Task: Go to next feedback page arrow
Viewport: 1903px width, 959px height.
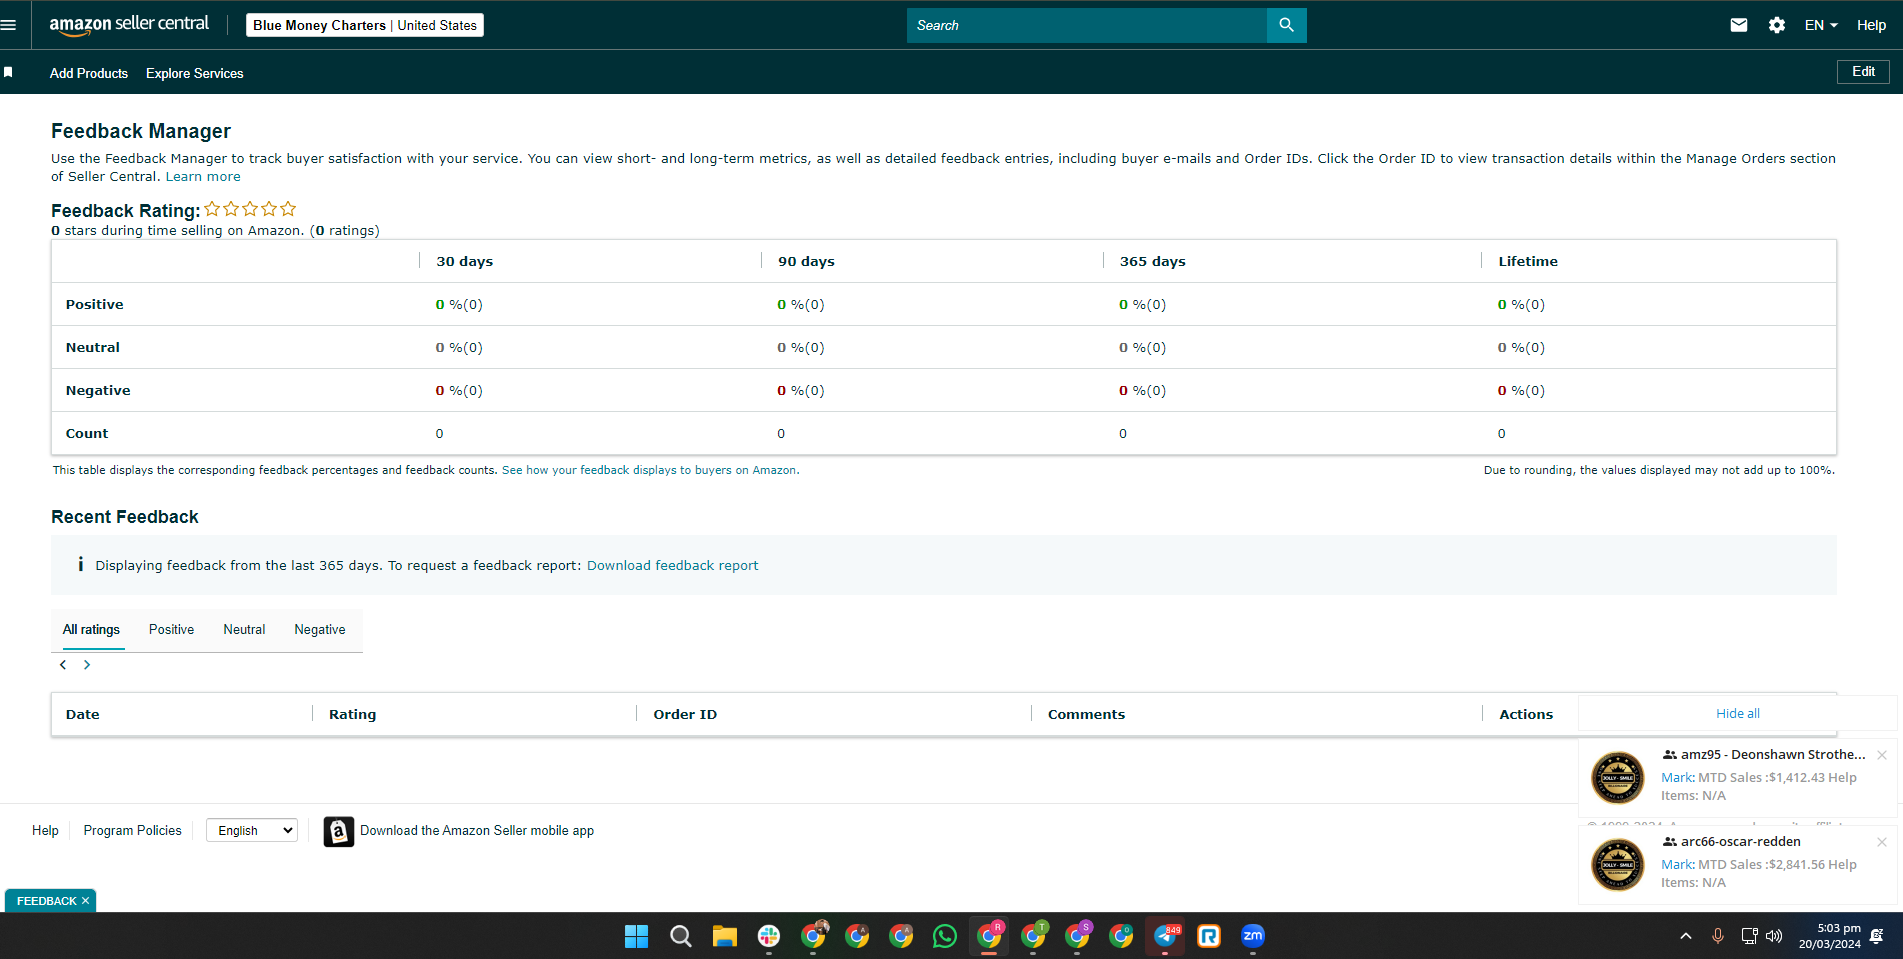Action: pos(87,665)
